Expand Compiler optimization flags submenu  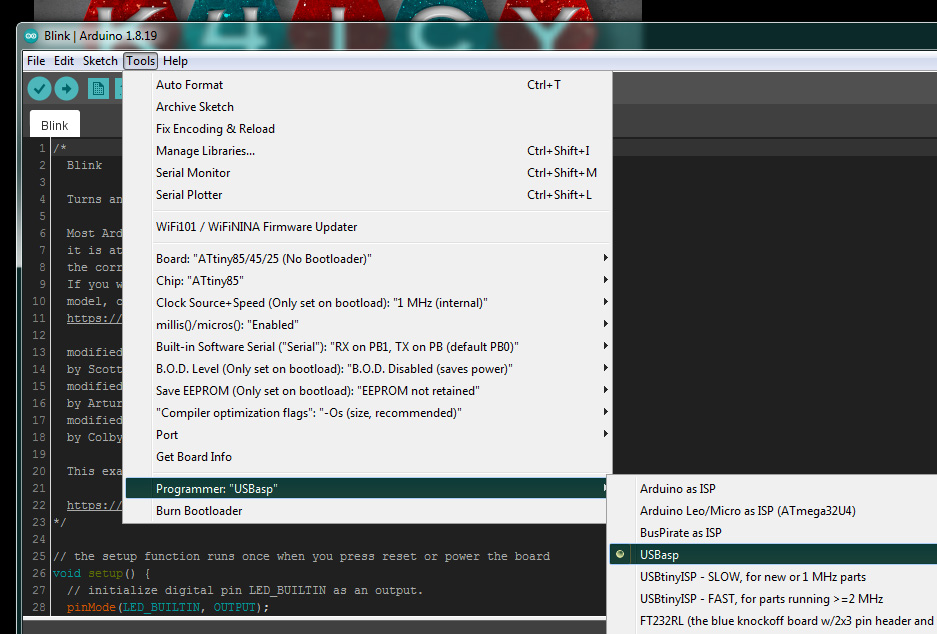coord(368,413)
